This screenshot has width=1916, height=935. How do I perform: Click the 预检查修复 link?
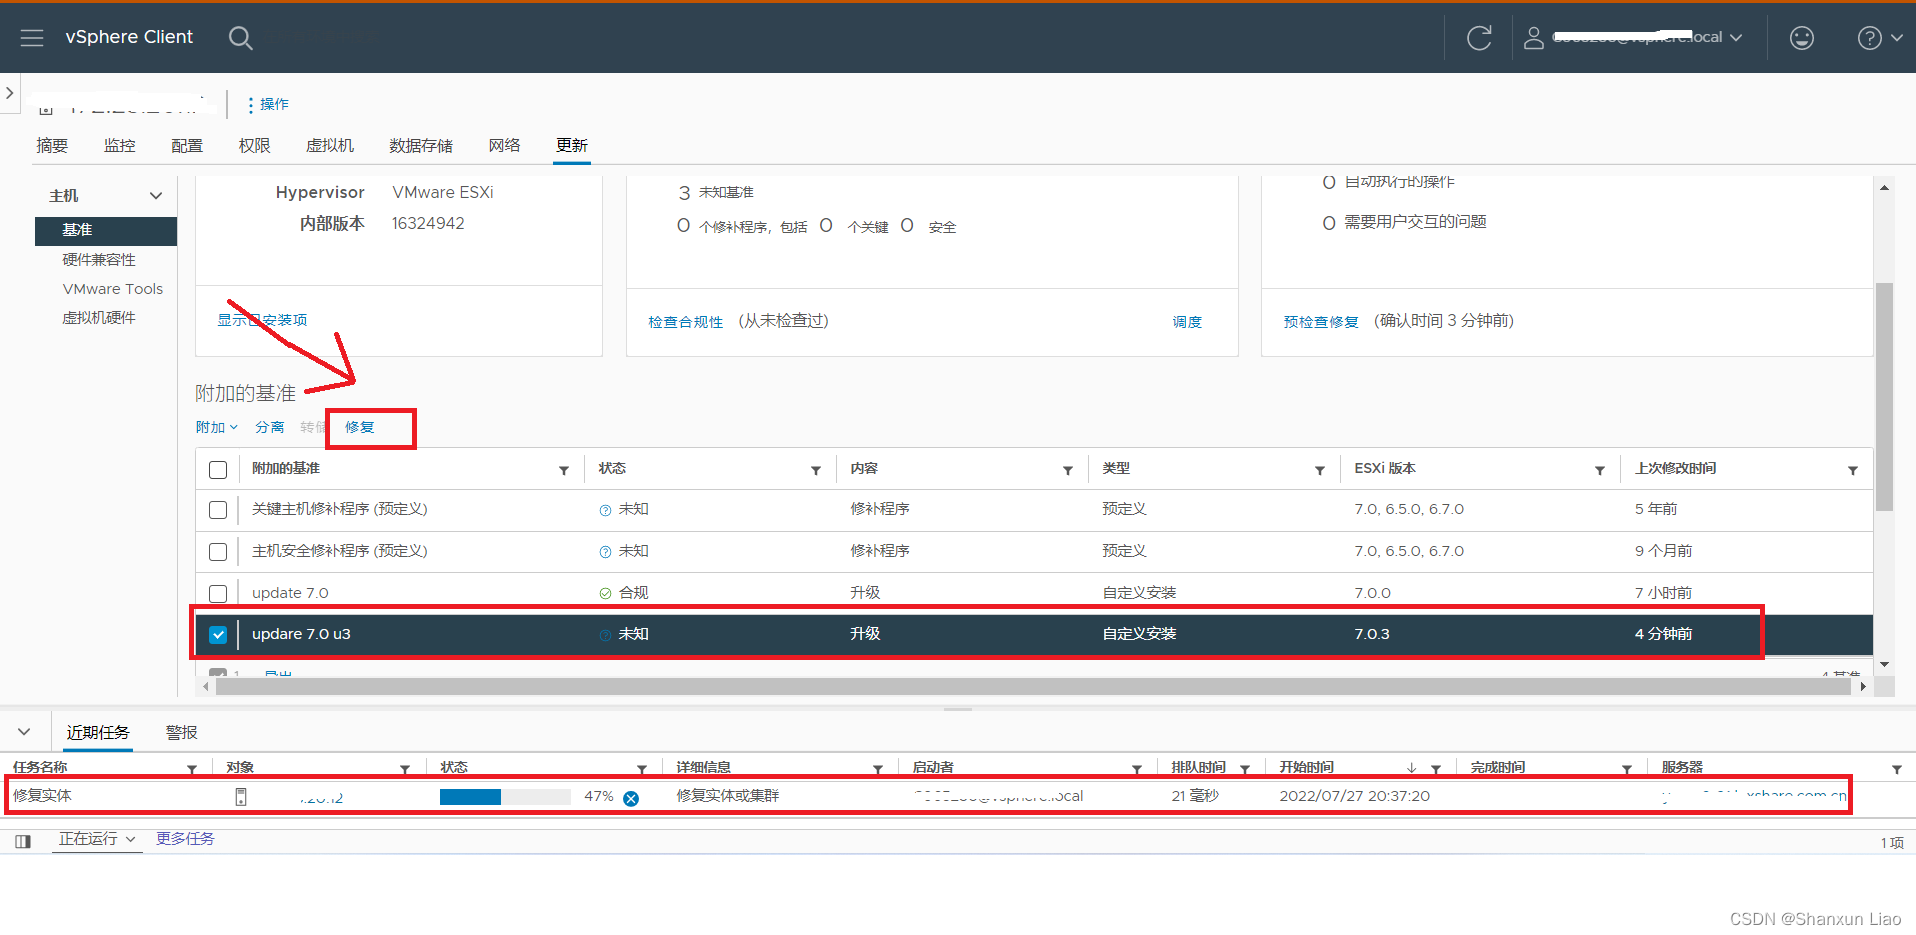point(1321,322)
